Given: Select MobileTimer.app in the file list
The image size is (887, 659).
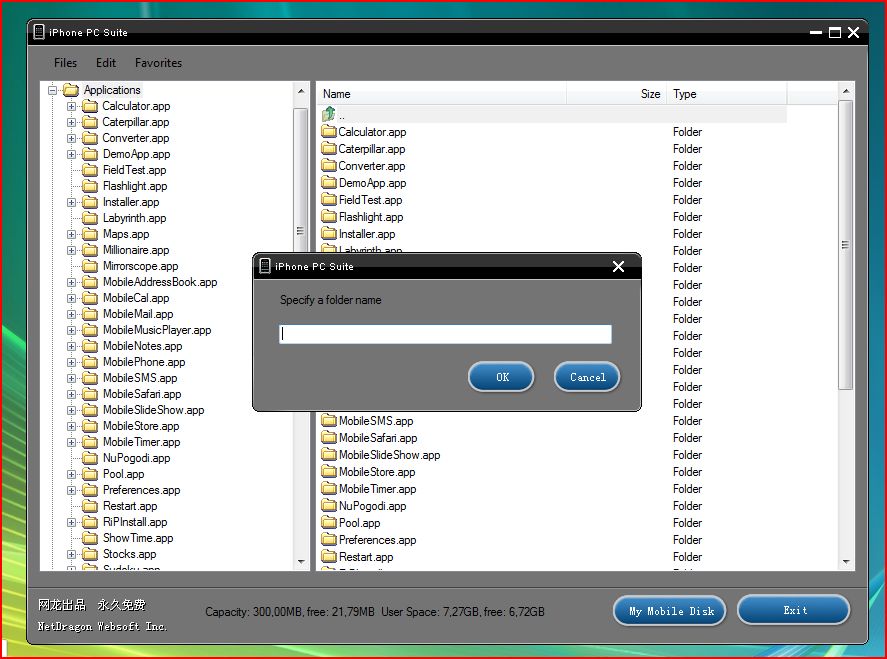Looking at the screenshot, I should 377,489.
